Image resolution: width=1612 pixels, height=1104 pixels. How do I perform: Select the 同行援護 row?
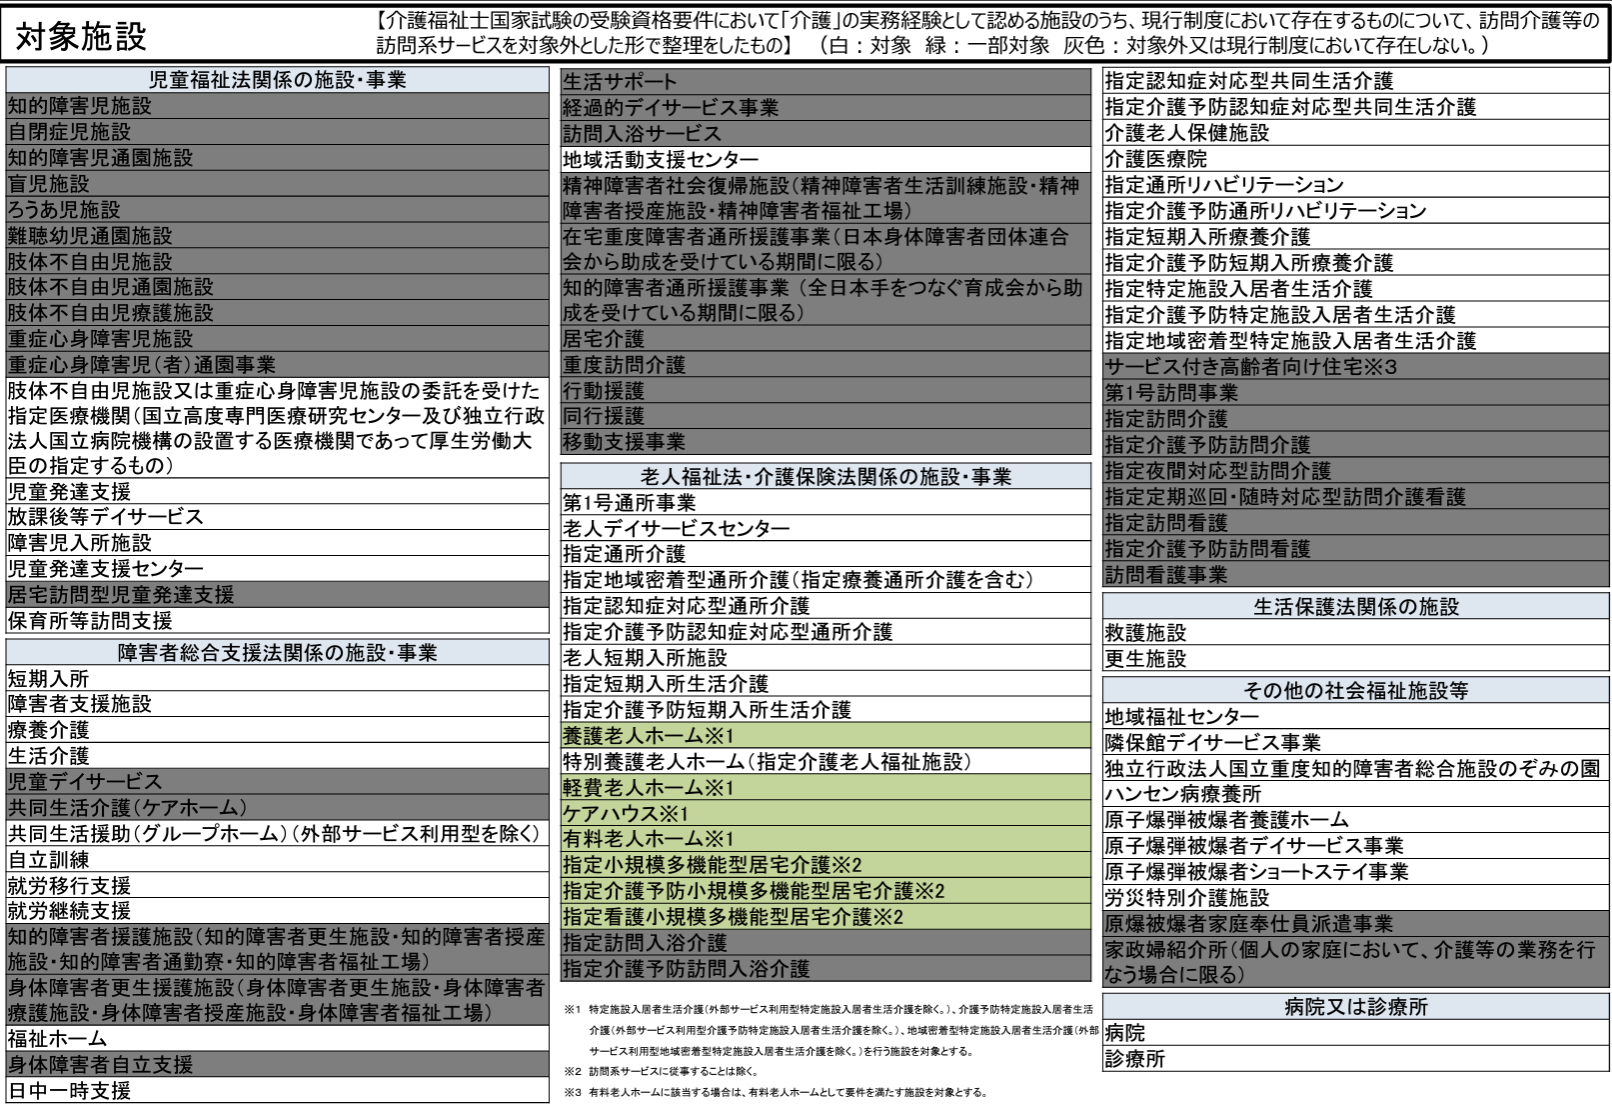tap(825, 416)
